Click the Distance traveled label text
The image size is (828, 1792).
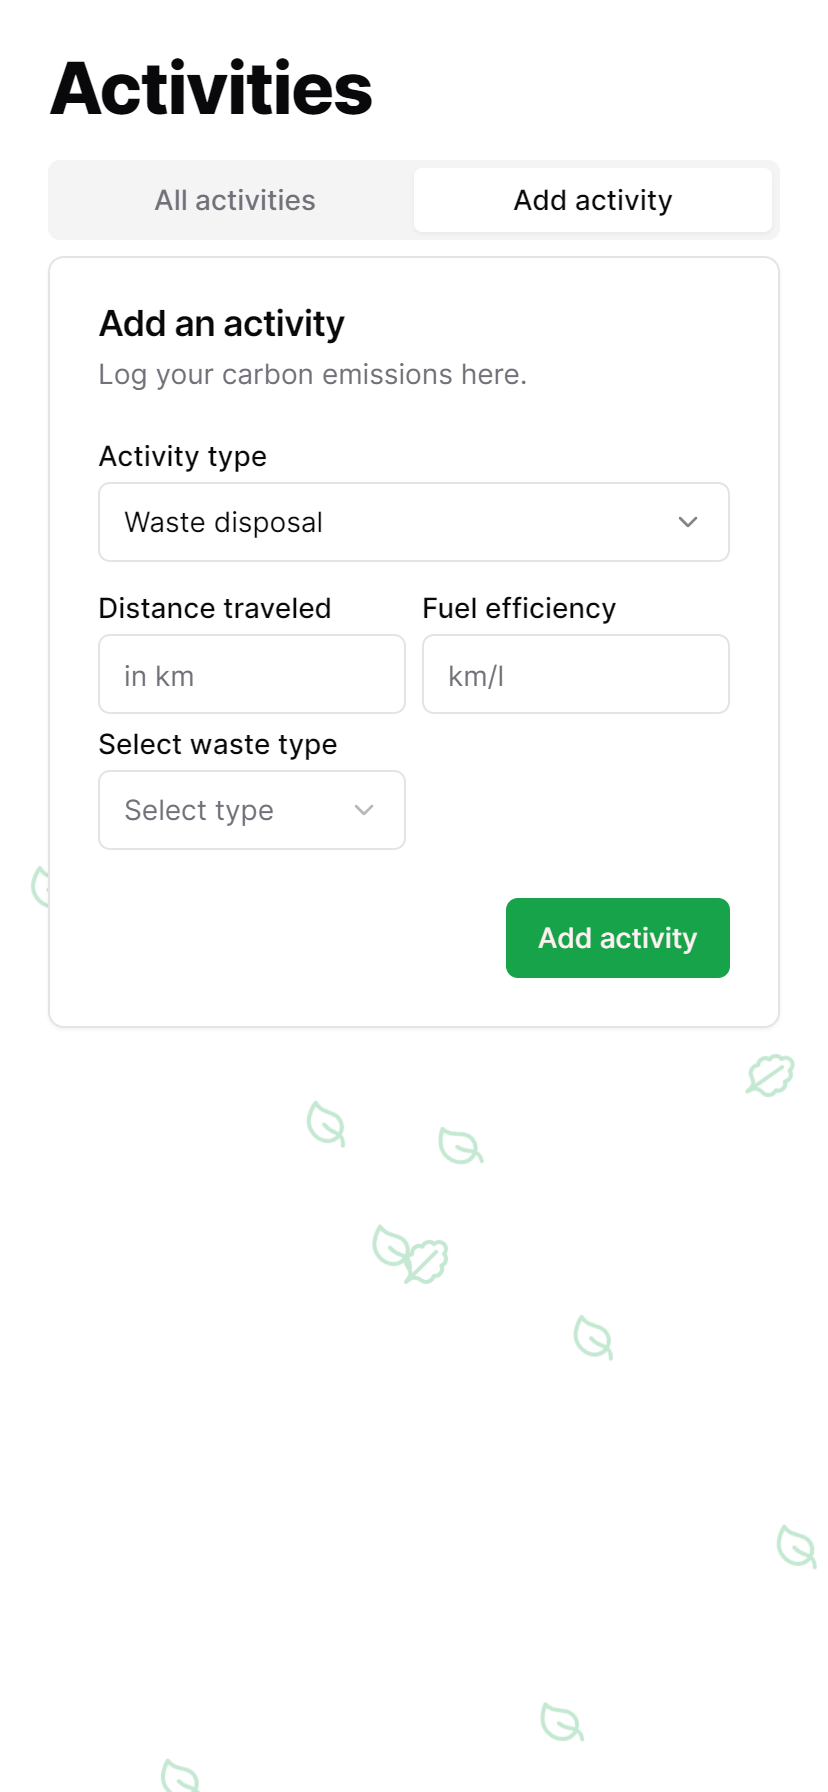click(215, 608)
